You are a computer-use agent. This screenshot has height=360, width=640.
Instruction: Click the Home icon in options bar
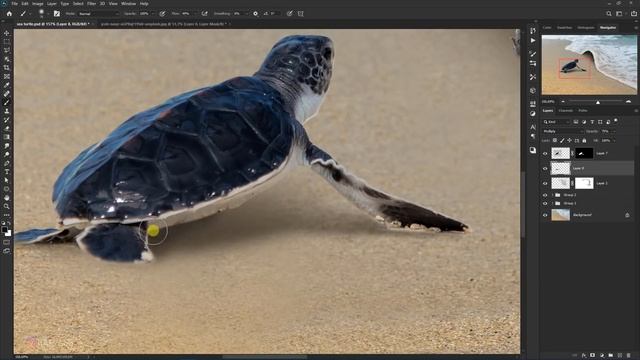[x=9, y=13]
